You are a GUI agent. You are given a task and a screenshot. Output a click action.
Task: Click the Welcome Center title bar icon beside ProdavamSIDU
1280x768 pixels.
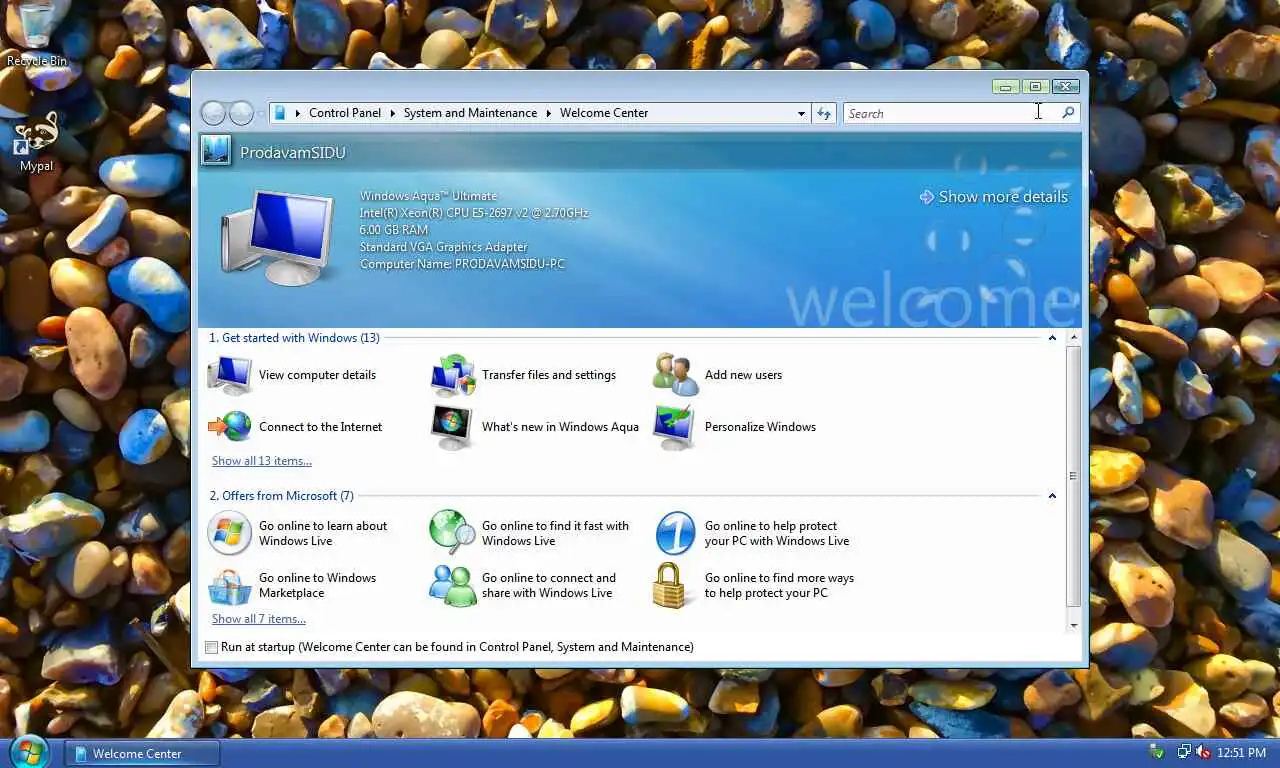(x=215, y=151)
